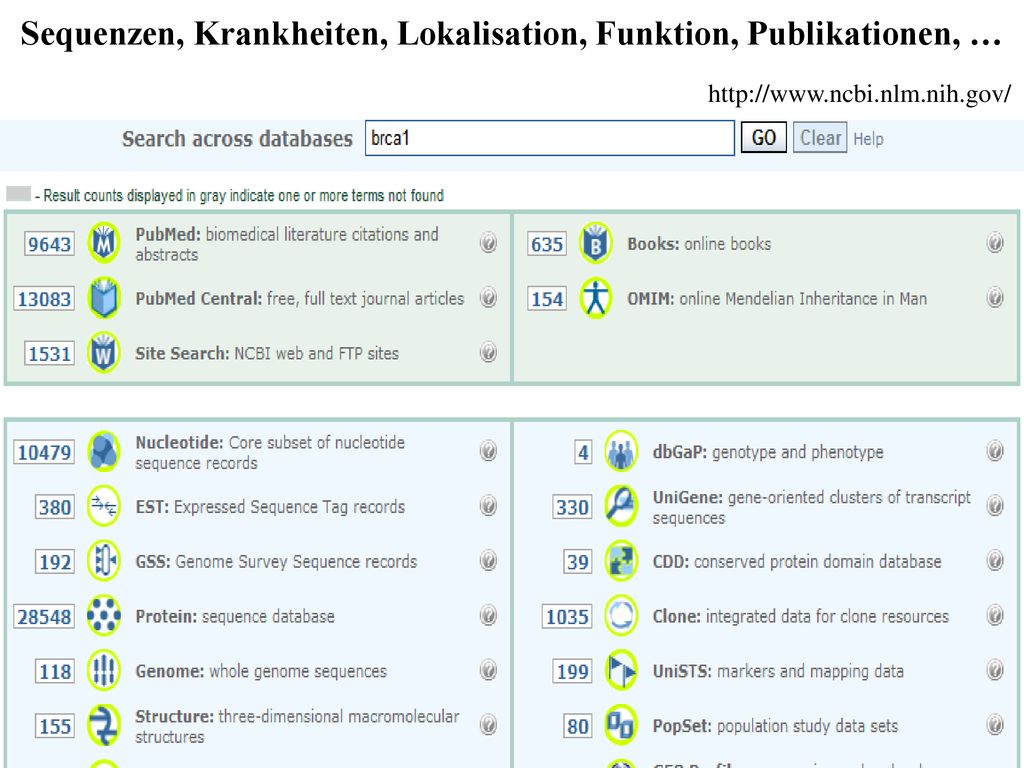
Task: Open the 9643 PubMed results count
Action: 49,244
